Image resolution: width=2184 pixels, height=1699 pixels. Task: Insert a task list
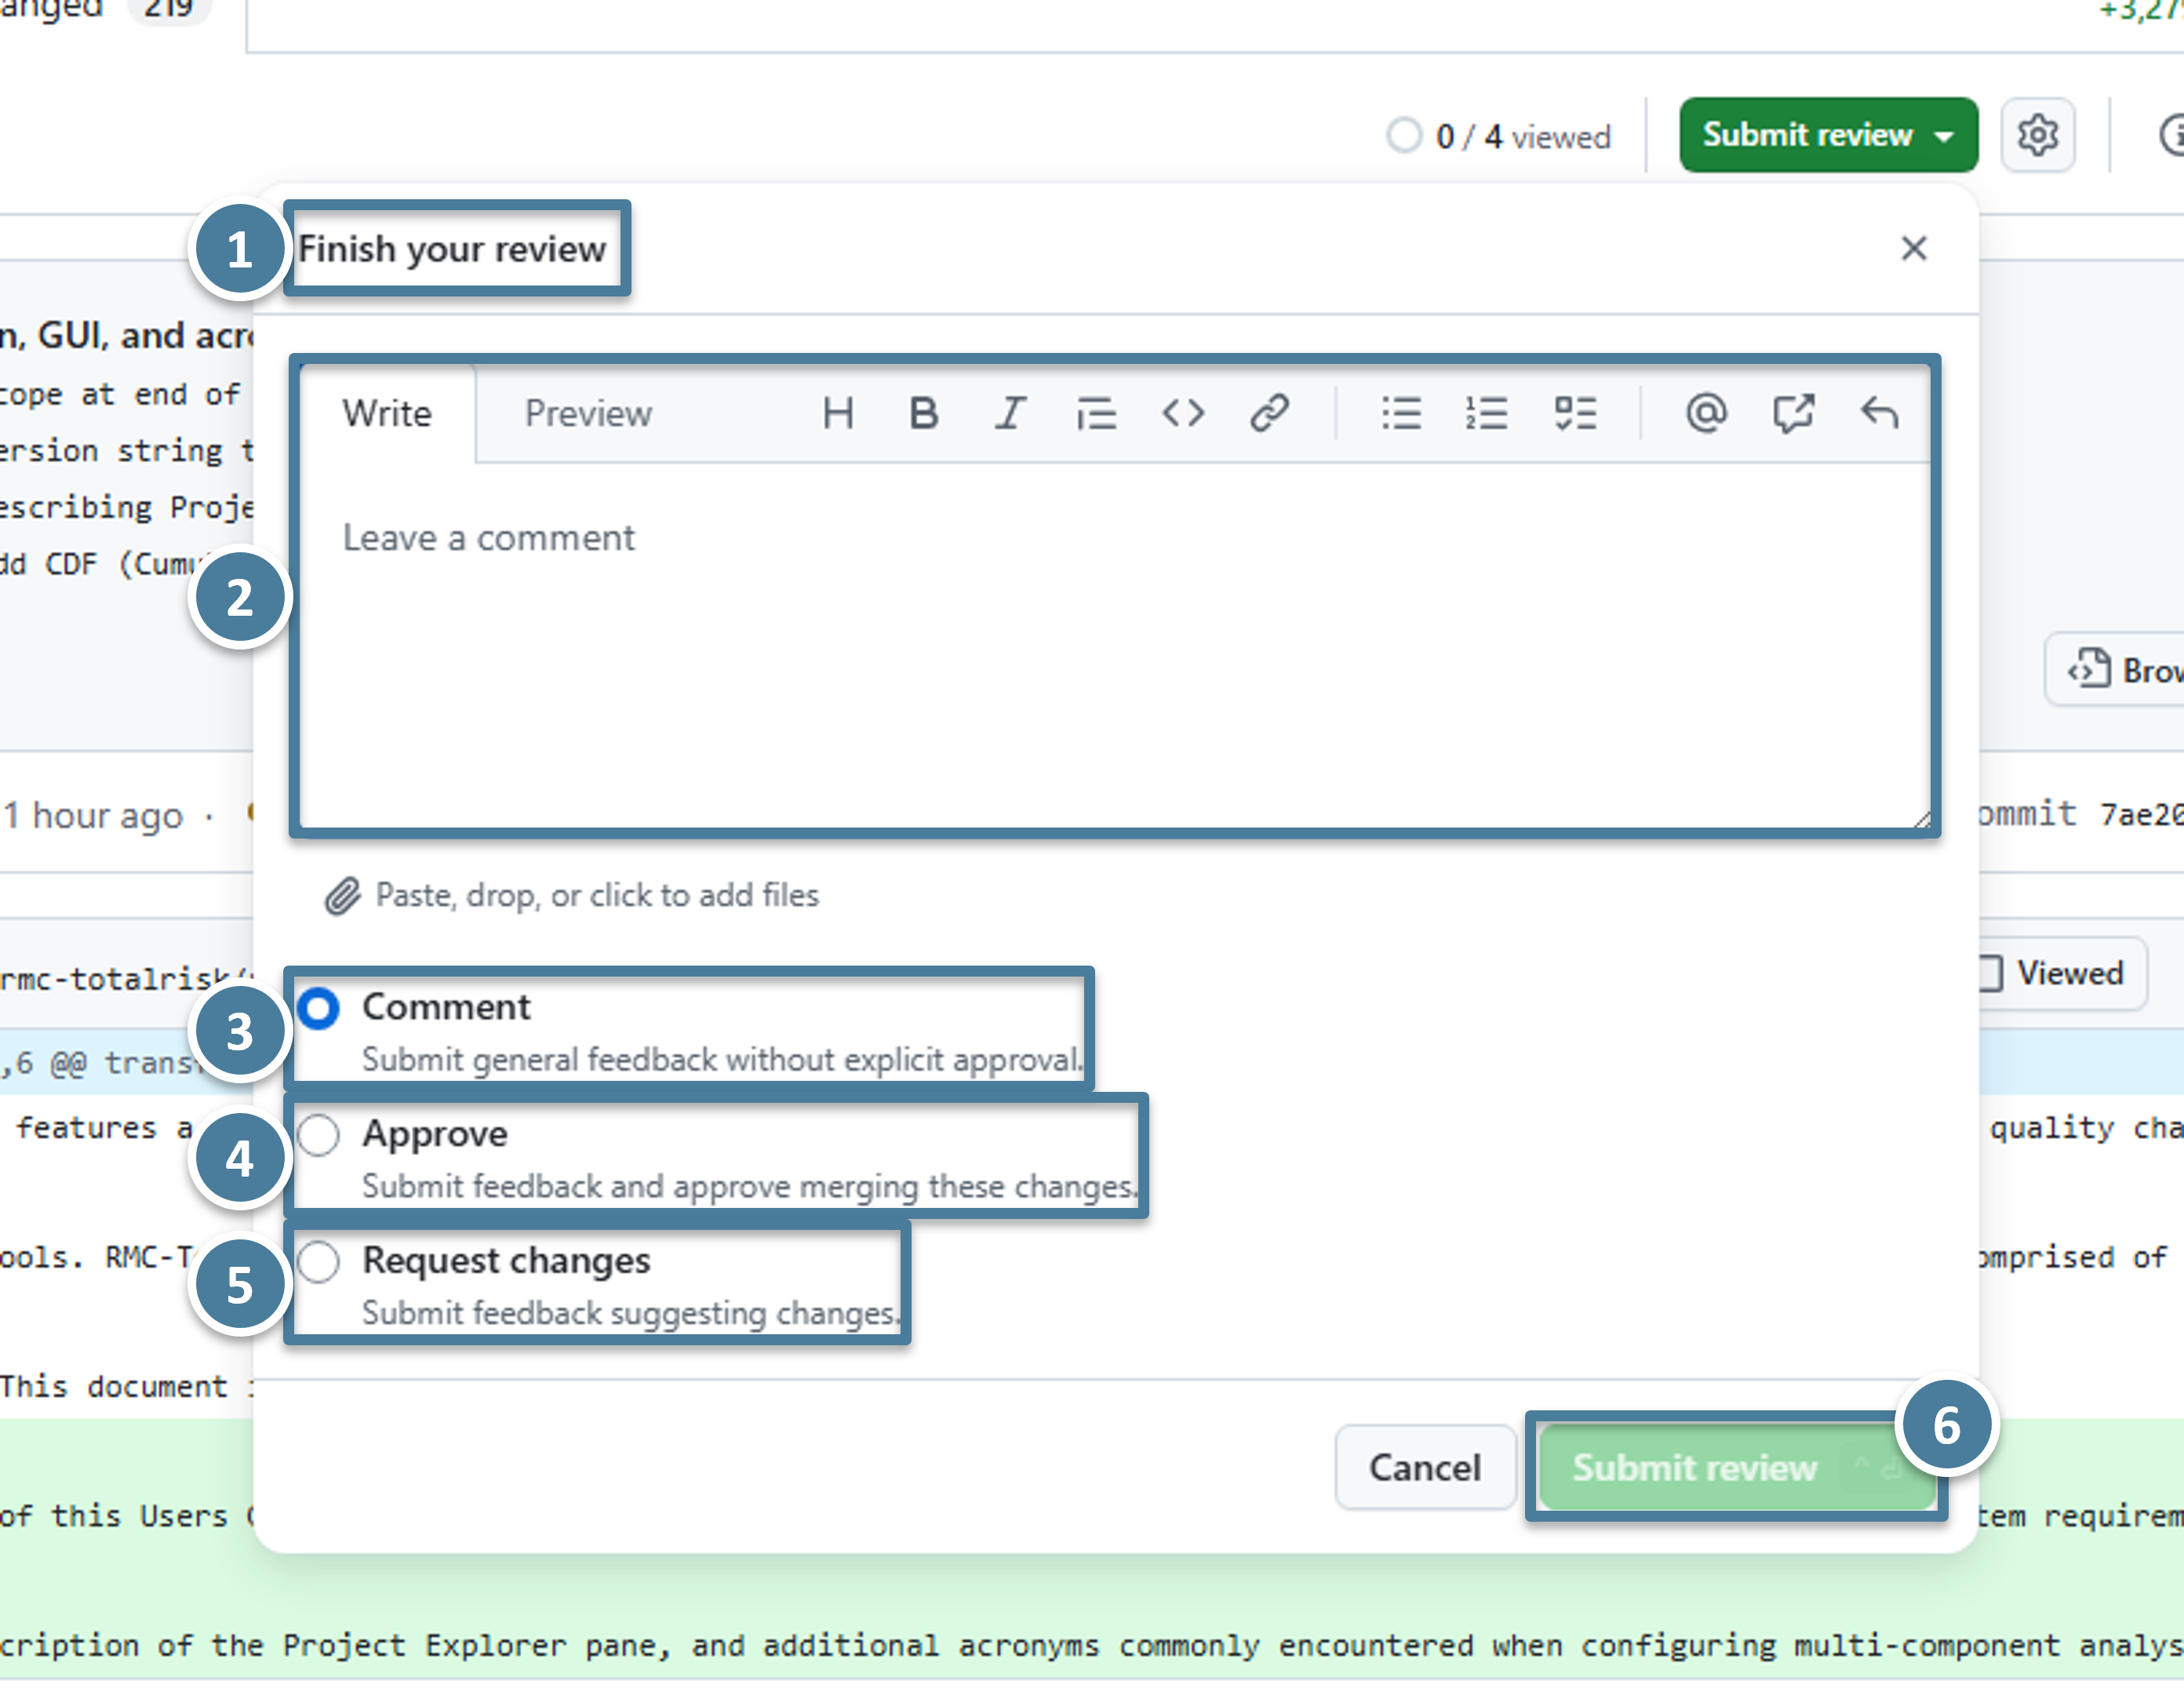(1575, 413)
